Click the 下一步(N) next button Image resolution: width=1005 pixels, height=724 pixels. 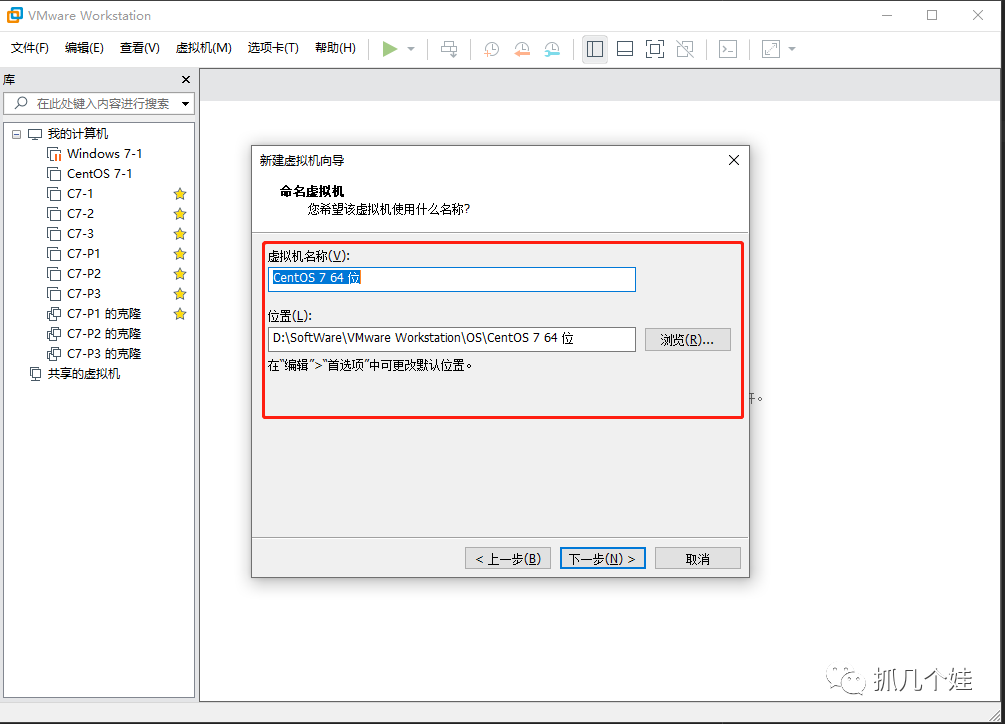[x=602, y=559]
